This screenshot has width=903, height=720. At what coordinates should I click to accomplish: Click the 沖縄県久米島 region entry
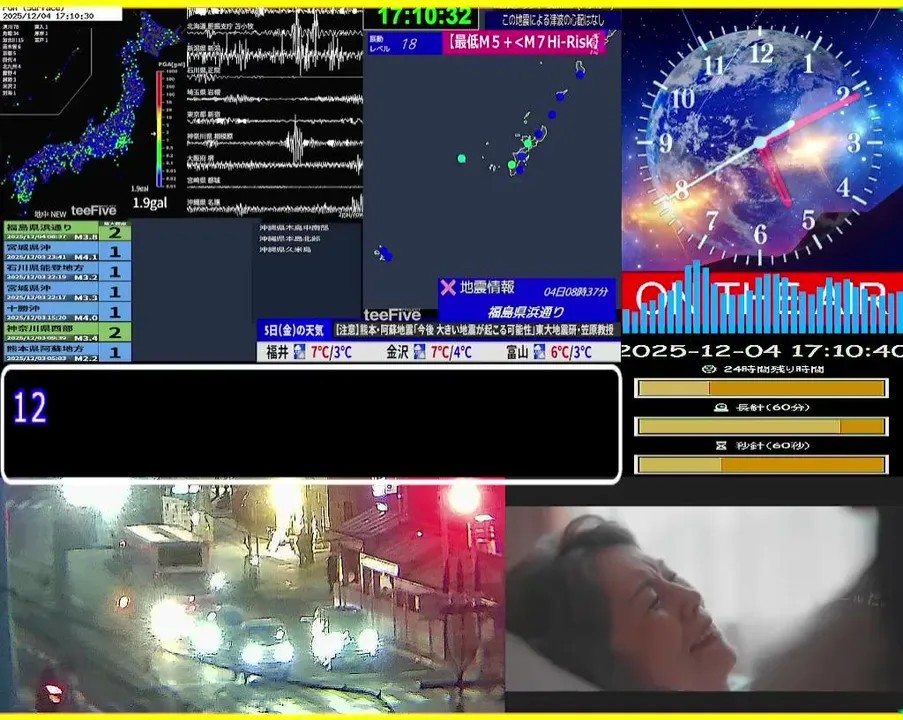click(285, 249)
